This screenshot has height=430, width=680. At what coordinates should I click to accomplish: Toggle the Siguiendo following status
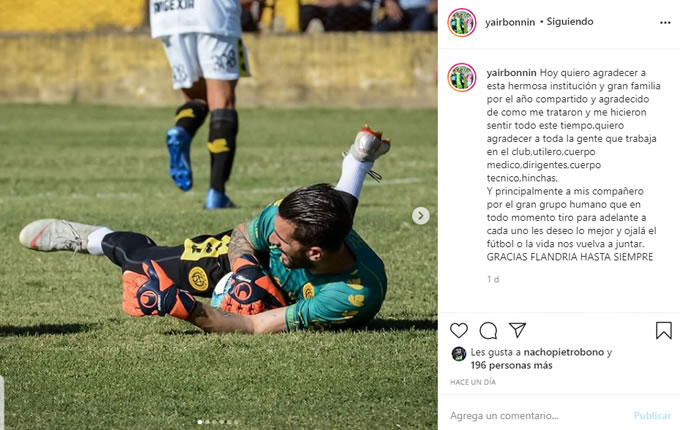(569, 22)
